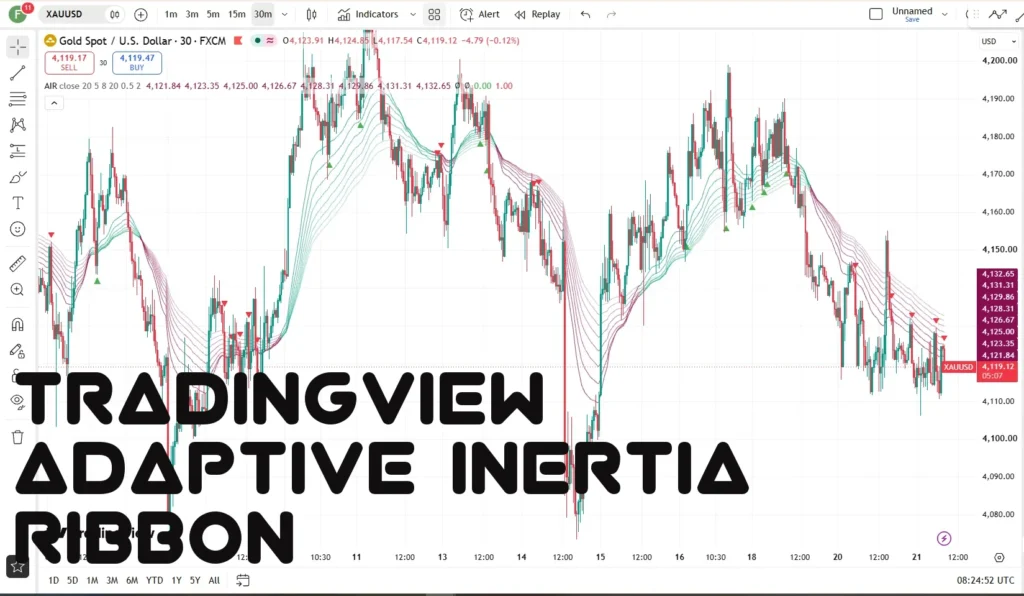
Task: Open chart settings gear on time axis
Action: pyautogui.click(x=999, y=557)
